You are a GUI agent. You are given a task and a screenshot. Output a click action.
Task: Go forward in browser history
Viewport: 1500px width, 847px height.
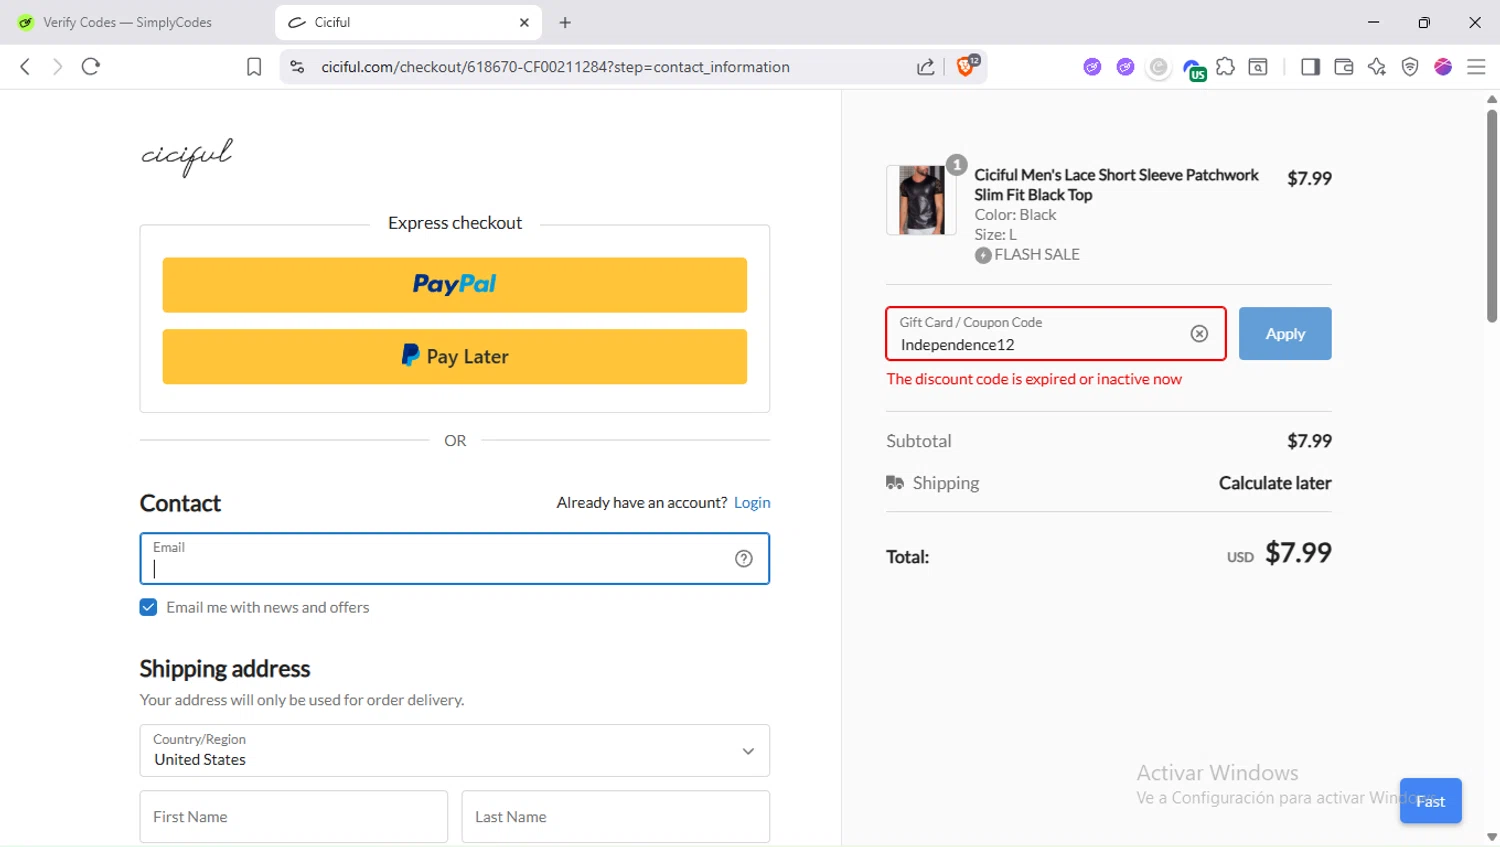[x=57, y=67]
